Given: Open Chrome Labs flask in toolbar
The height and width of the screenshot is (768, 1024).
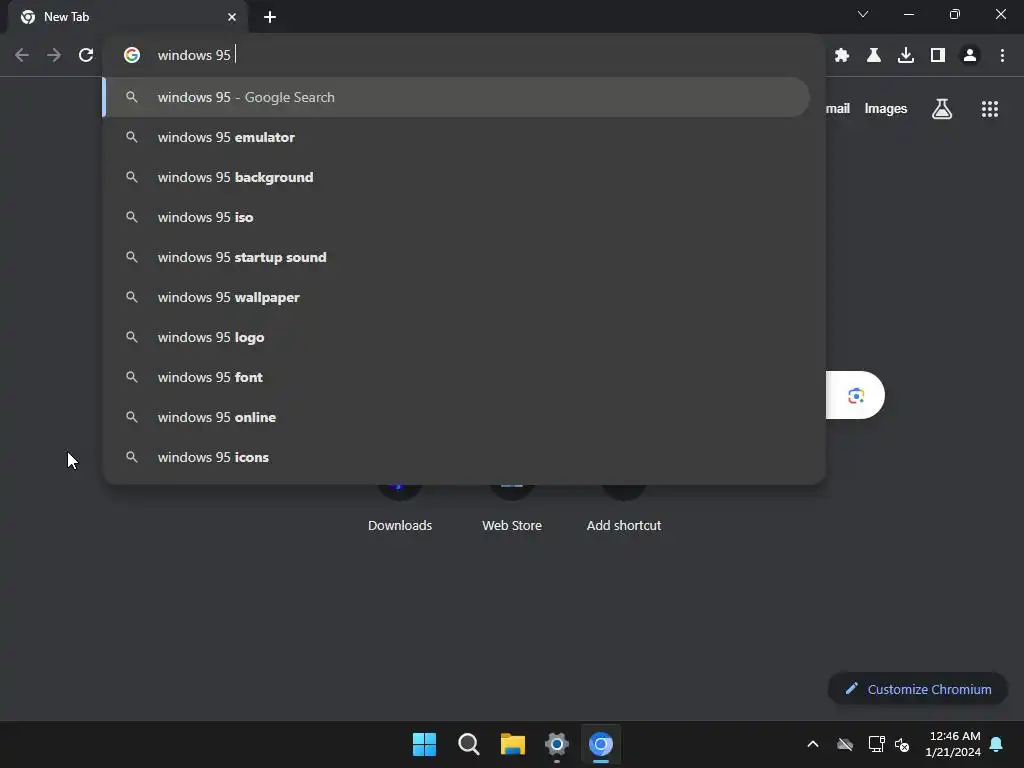Looking at the screenshot, I should point(874,55).
